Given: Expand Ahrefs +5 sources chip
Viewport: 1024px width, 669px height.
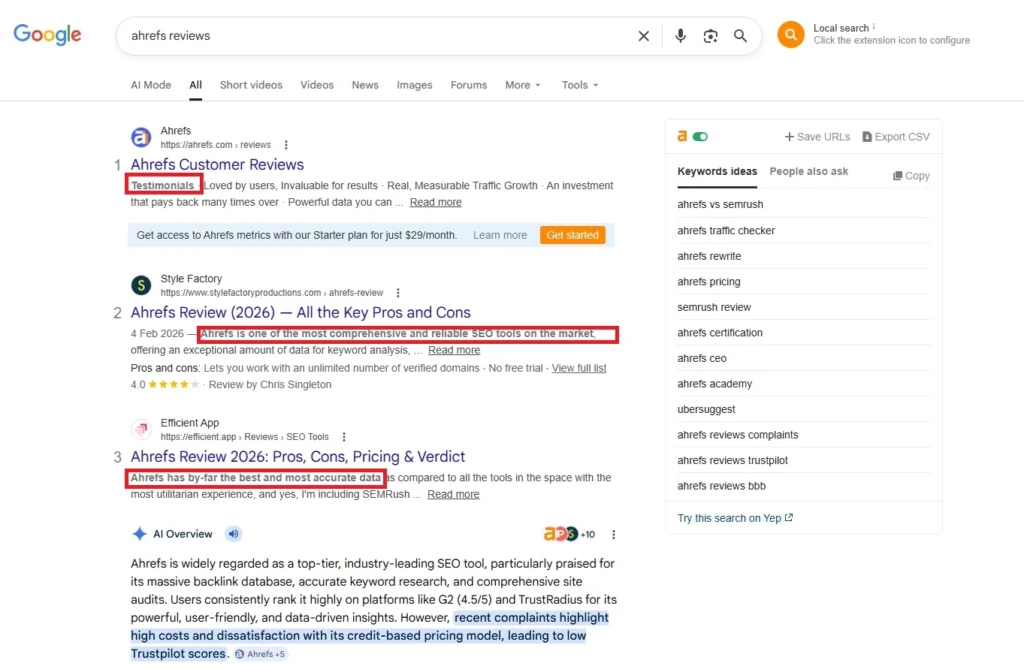Looking at the screenshot, I should pyautogui.click(x=260, y=654).
